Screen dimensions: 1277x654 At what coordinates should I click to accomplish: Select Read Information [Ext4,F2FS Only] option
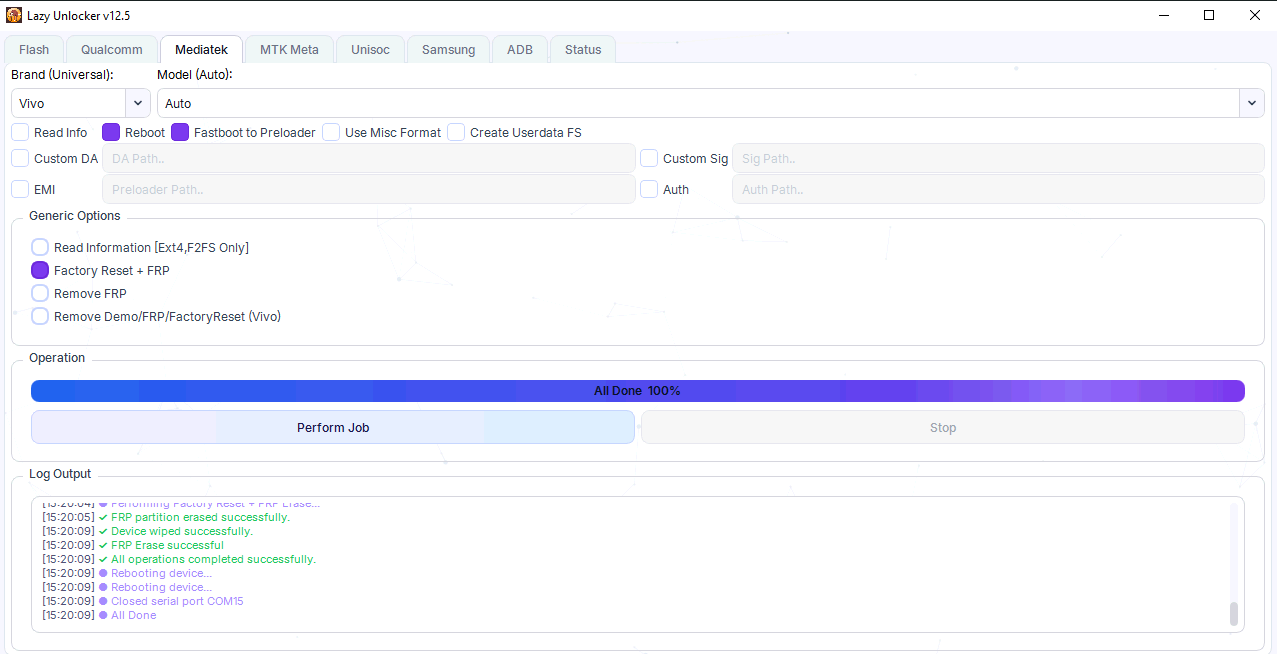(40, 247)
